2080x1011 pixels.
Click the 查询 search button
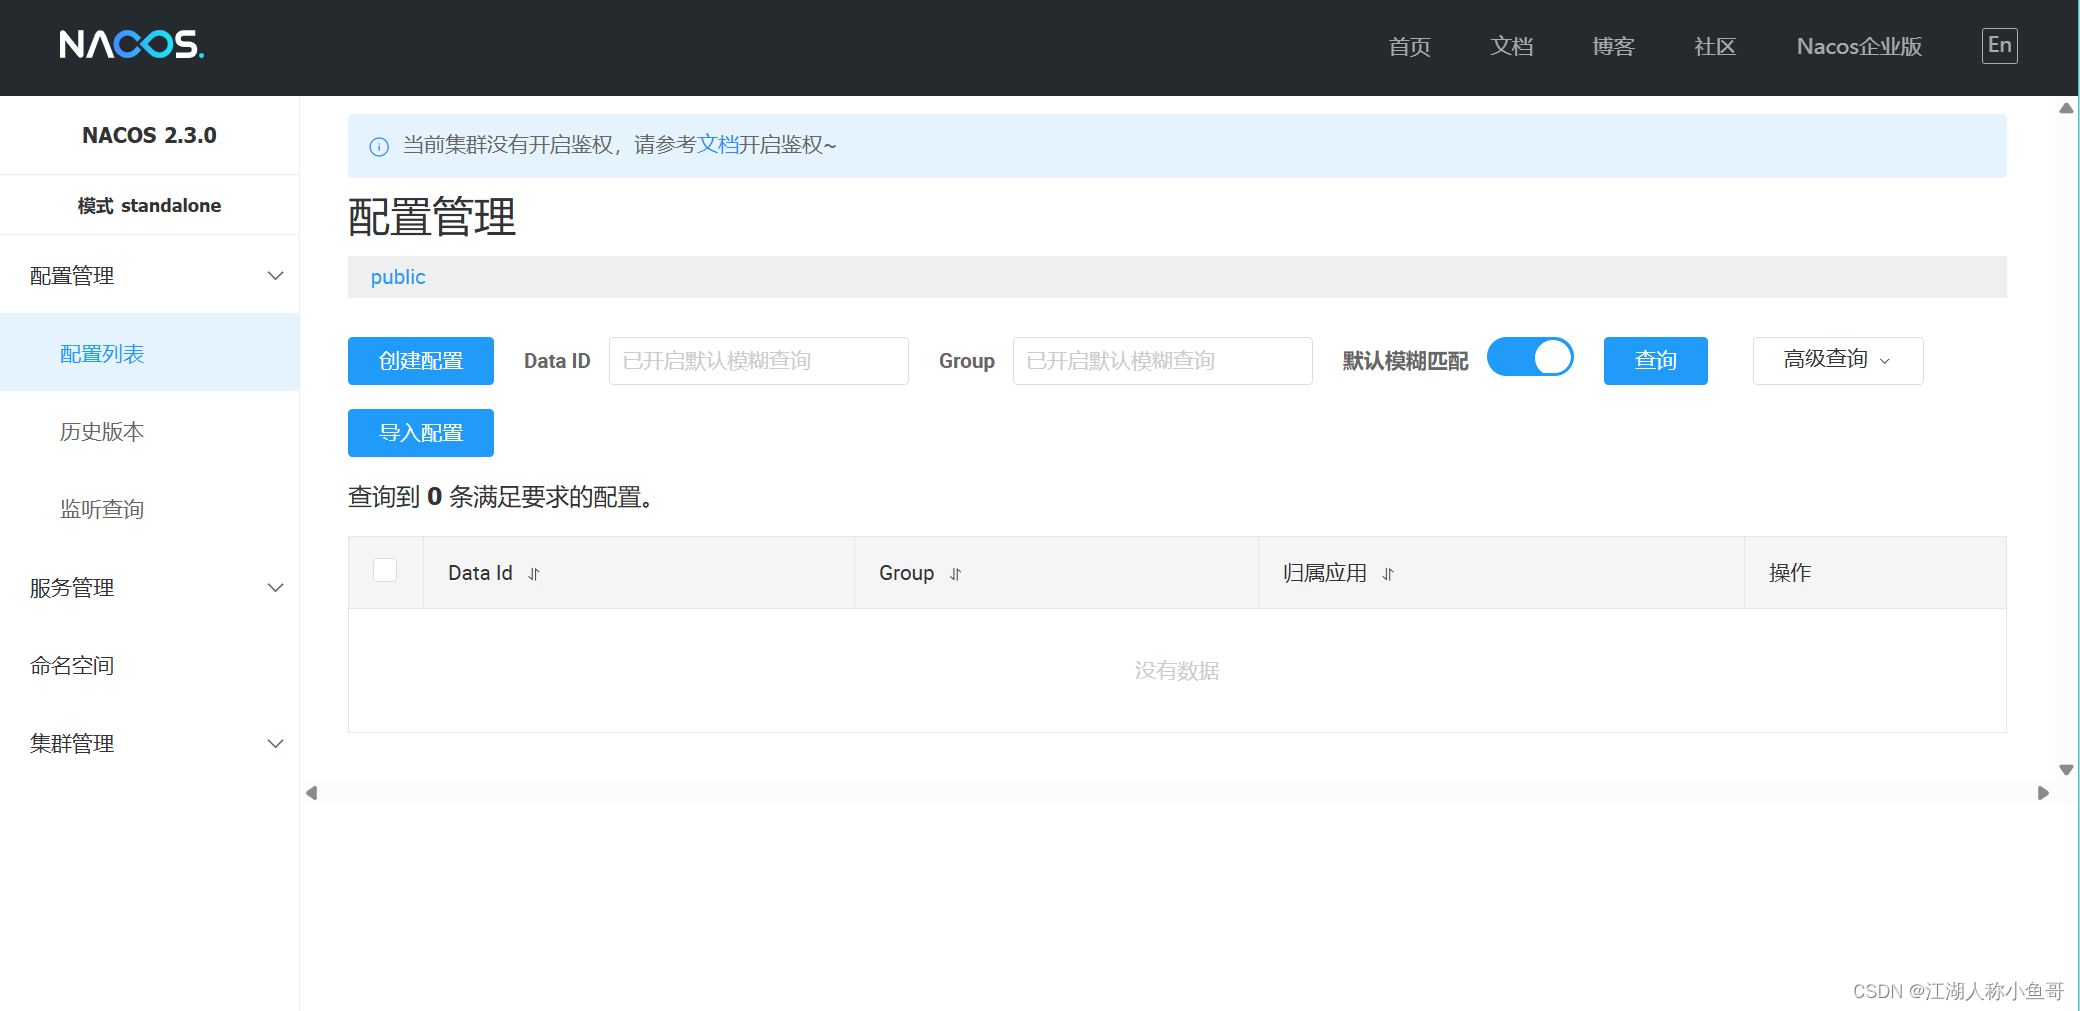pos(1656,361)
